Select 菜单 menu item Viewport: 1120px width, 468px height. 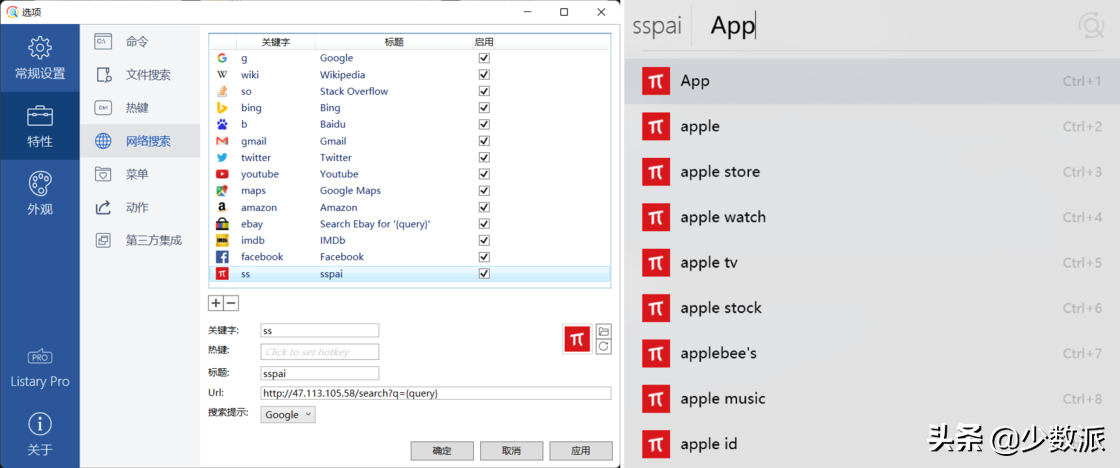click(x=140, y=174)
